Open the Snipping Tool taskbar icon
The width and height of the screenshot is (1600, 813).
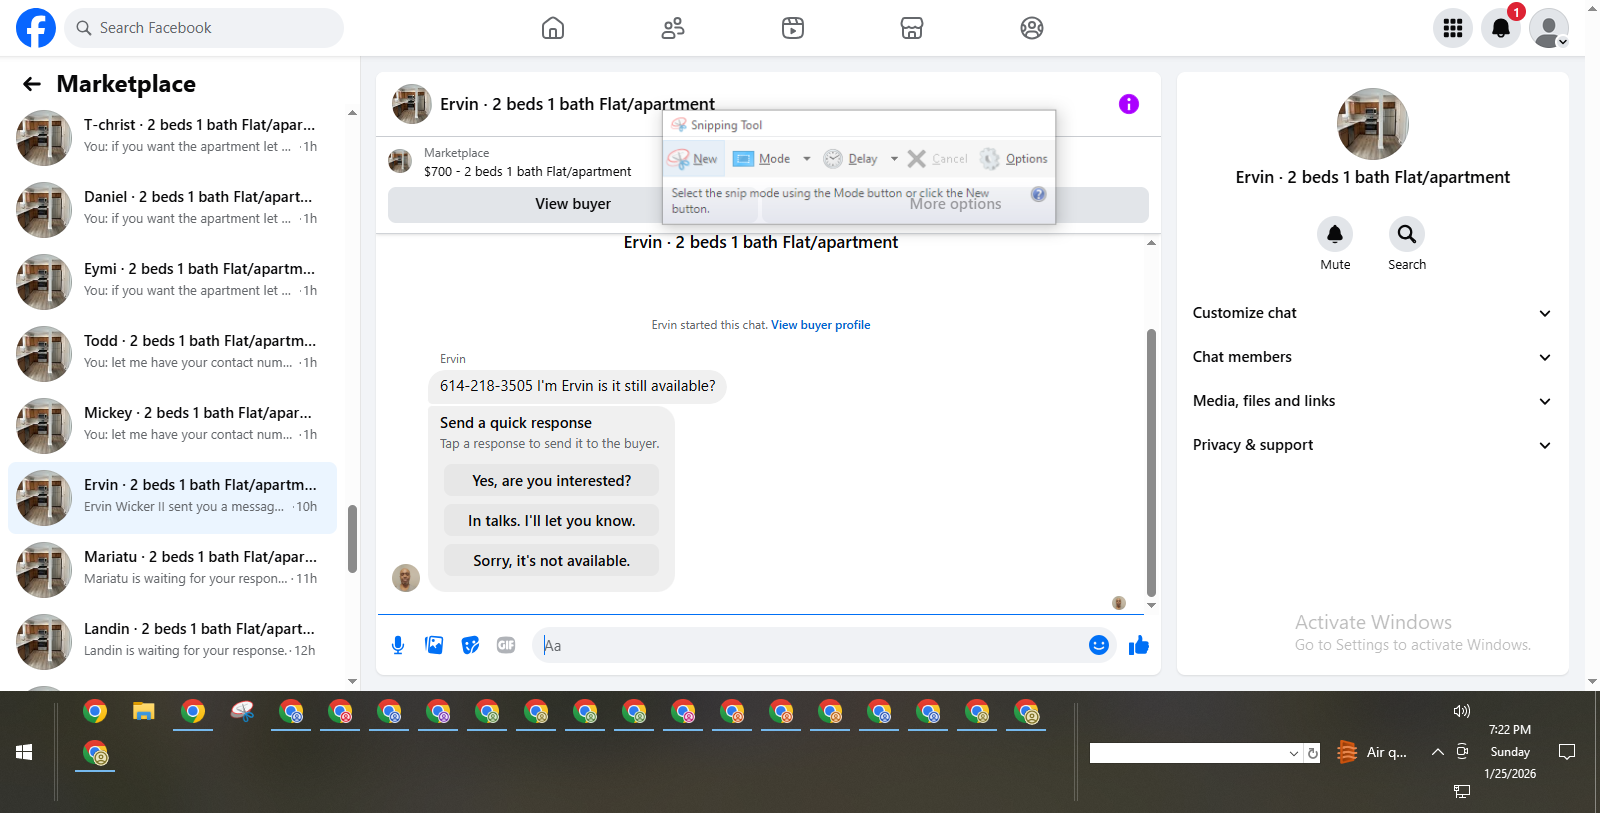pyautogui.click(x=242, y=712)
